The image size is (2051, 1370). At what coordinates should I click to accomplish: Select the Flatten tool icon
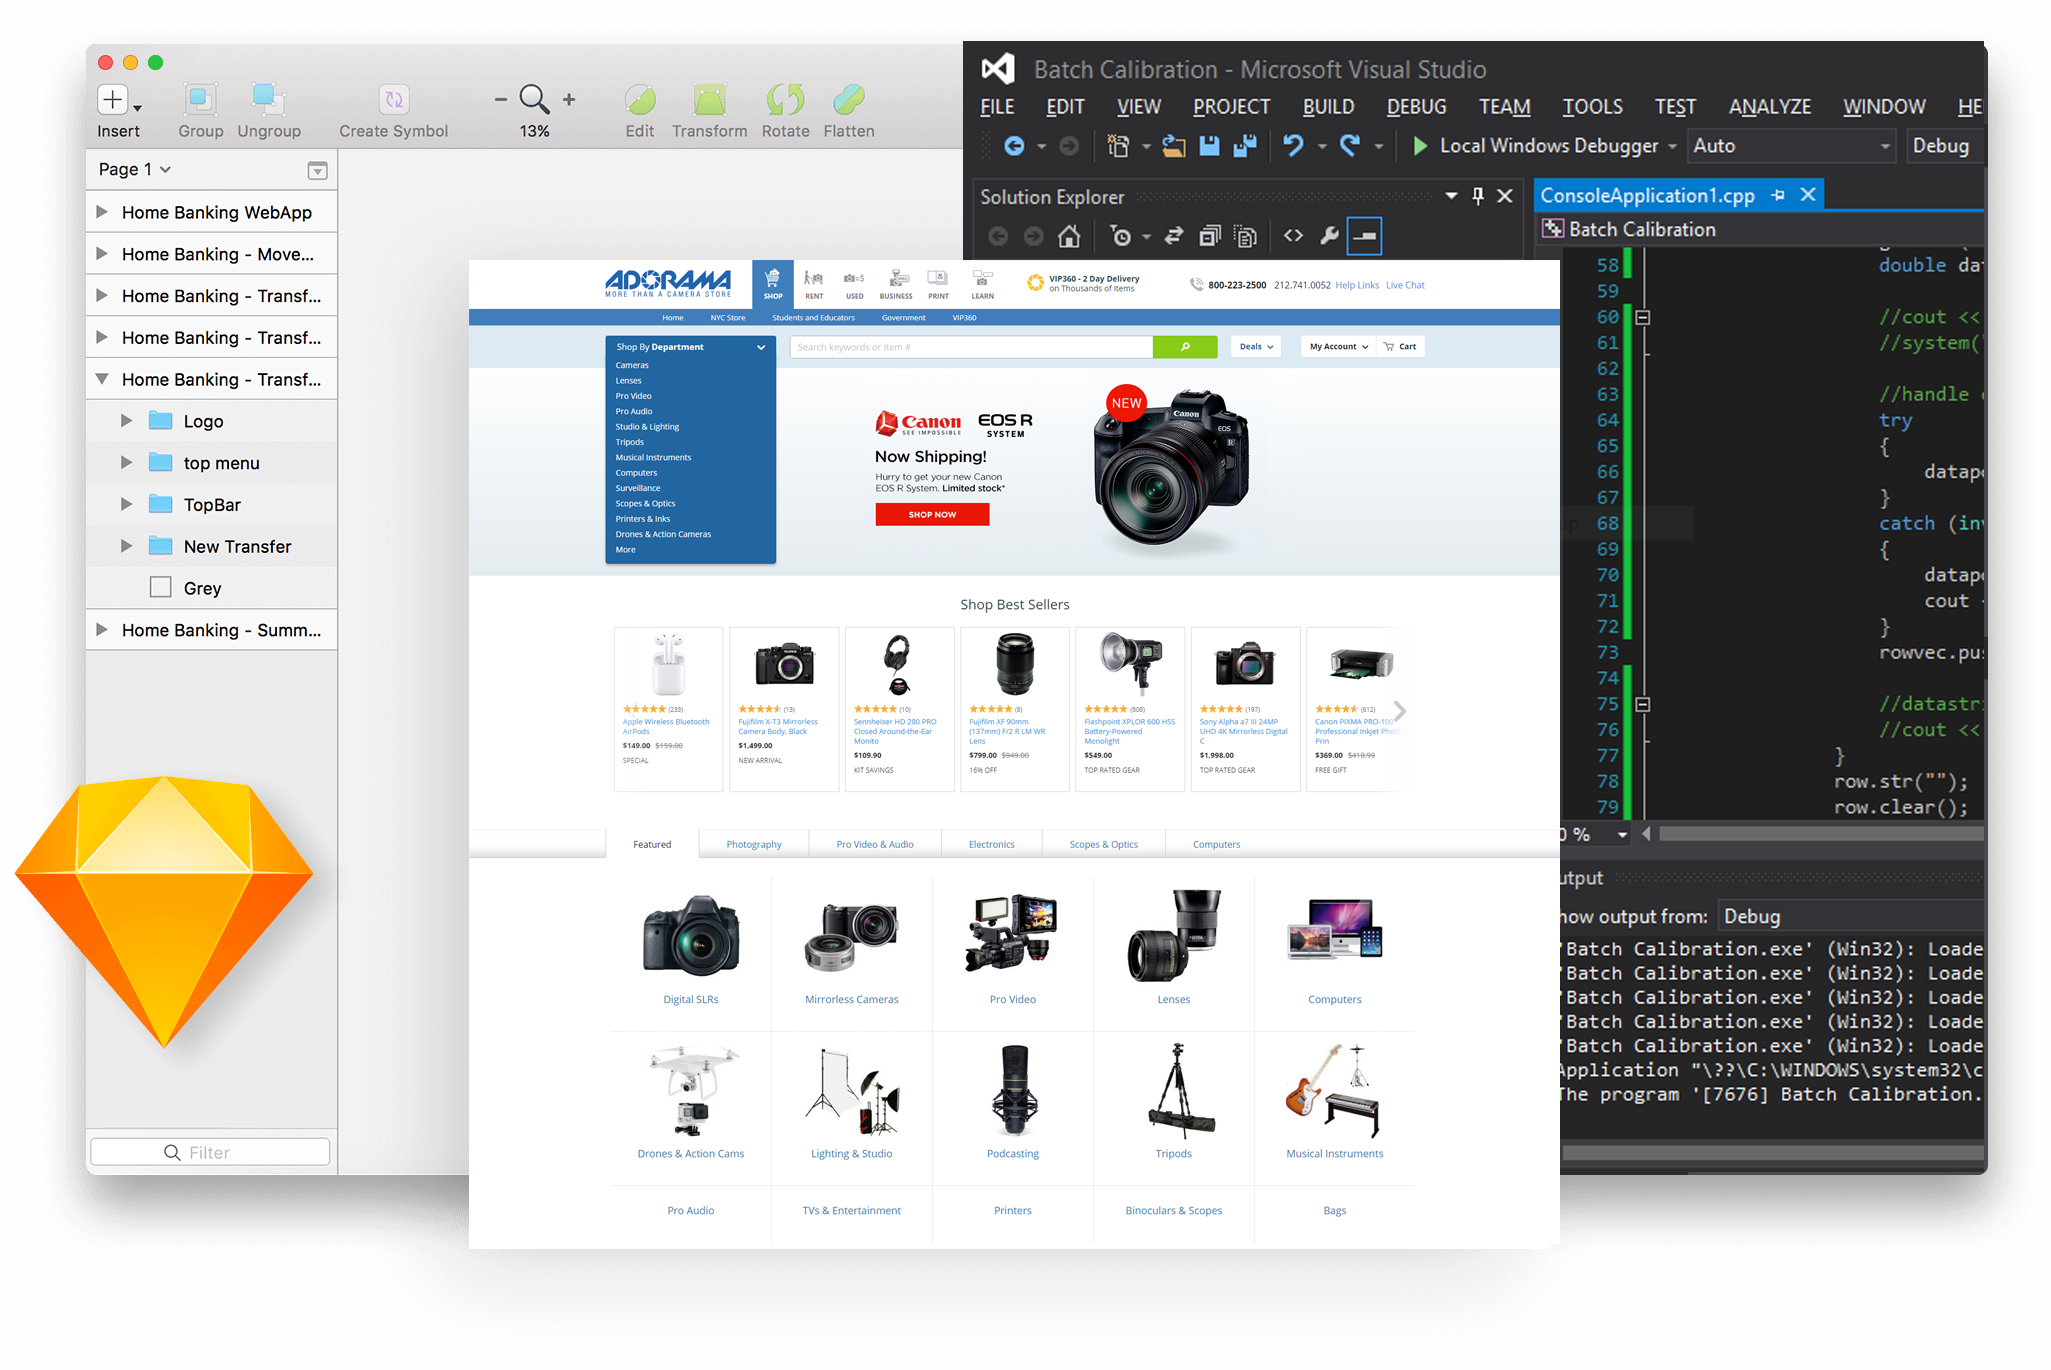[849, 99]
